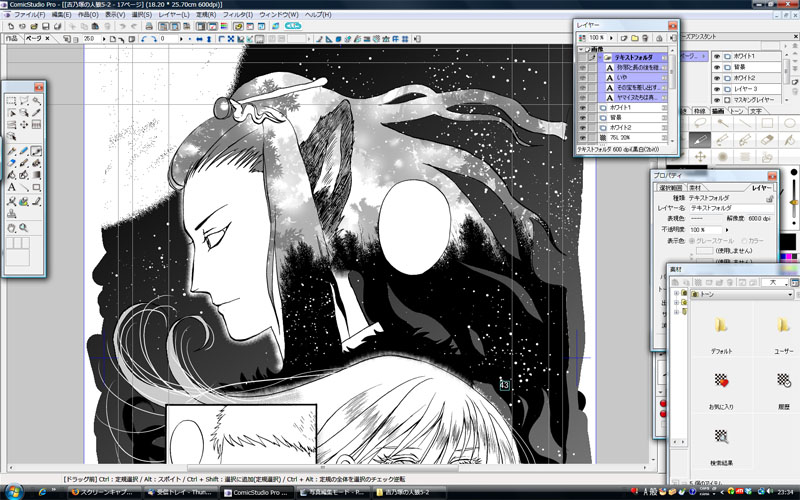800x500 pixels.
Task: Hide マスキングレイヤー in assistant layer list
Action: (x=717, y=100)
